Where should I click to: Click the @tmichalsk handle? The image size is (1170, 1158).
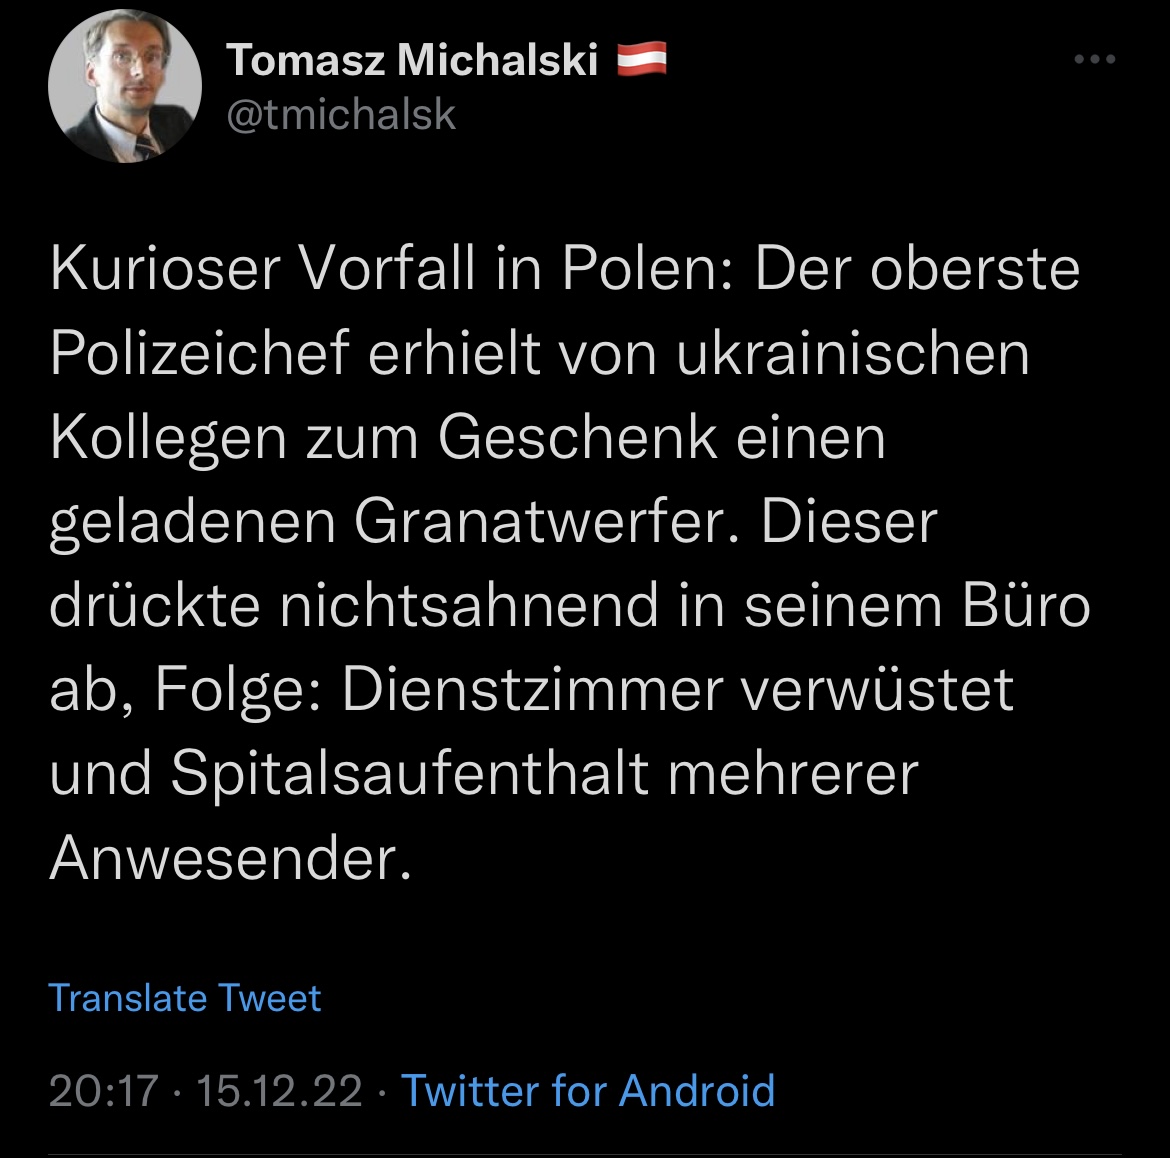(x=341, y=115)
